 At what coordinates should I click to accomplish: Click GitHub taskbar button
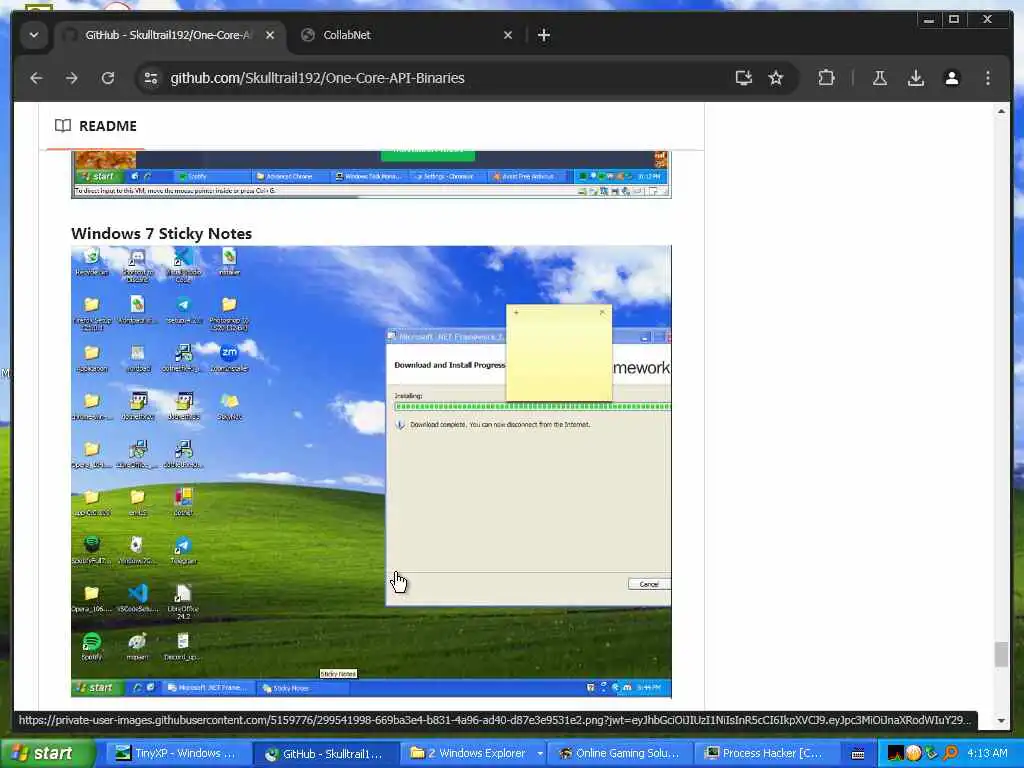[325, 754]
